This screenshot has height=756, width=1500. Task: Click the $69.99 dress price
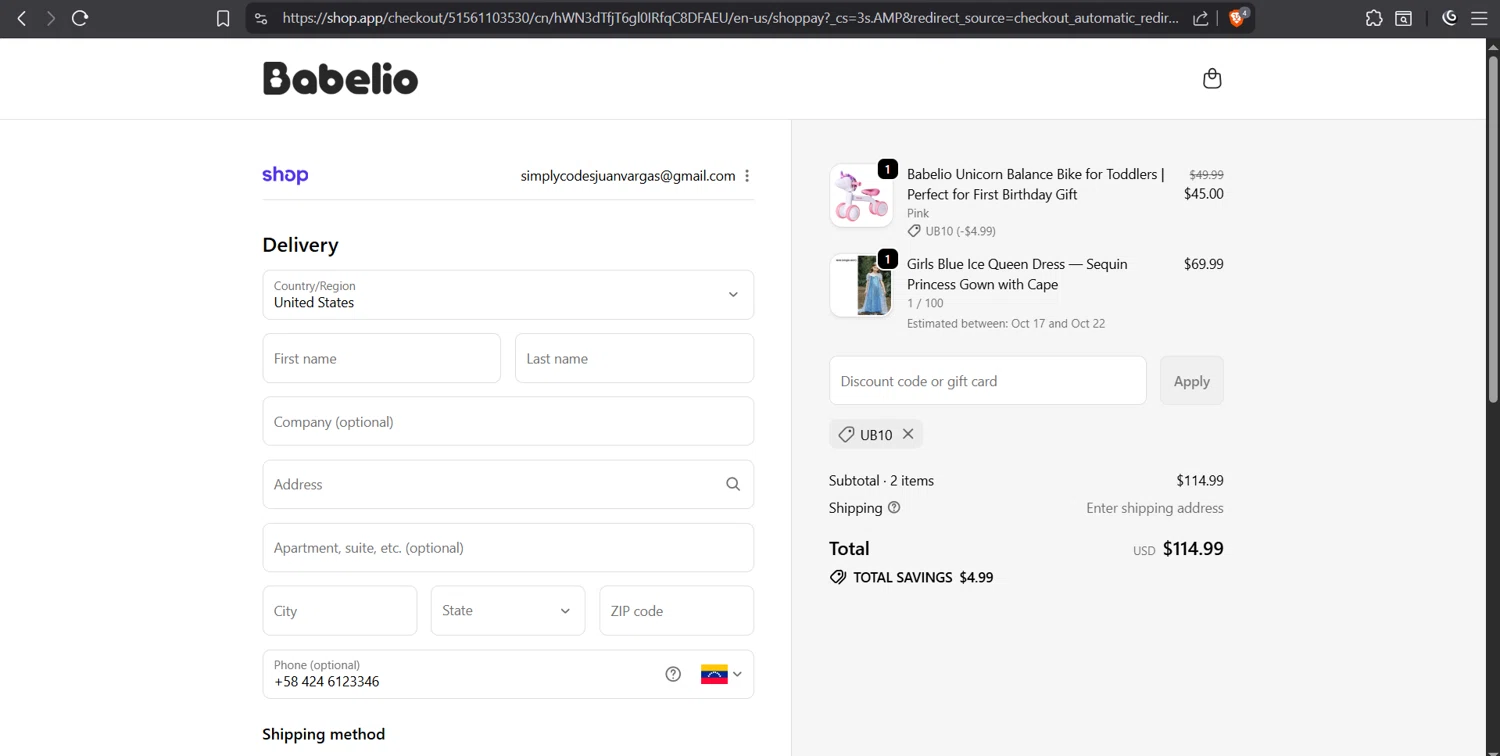tap(1203, 264)
